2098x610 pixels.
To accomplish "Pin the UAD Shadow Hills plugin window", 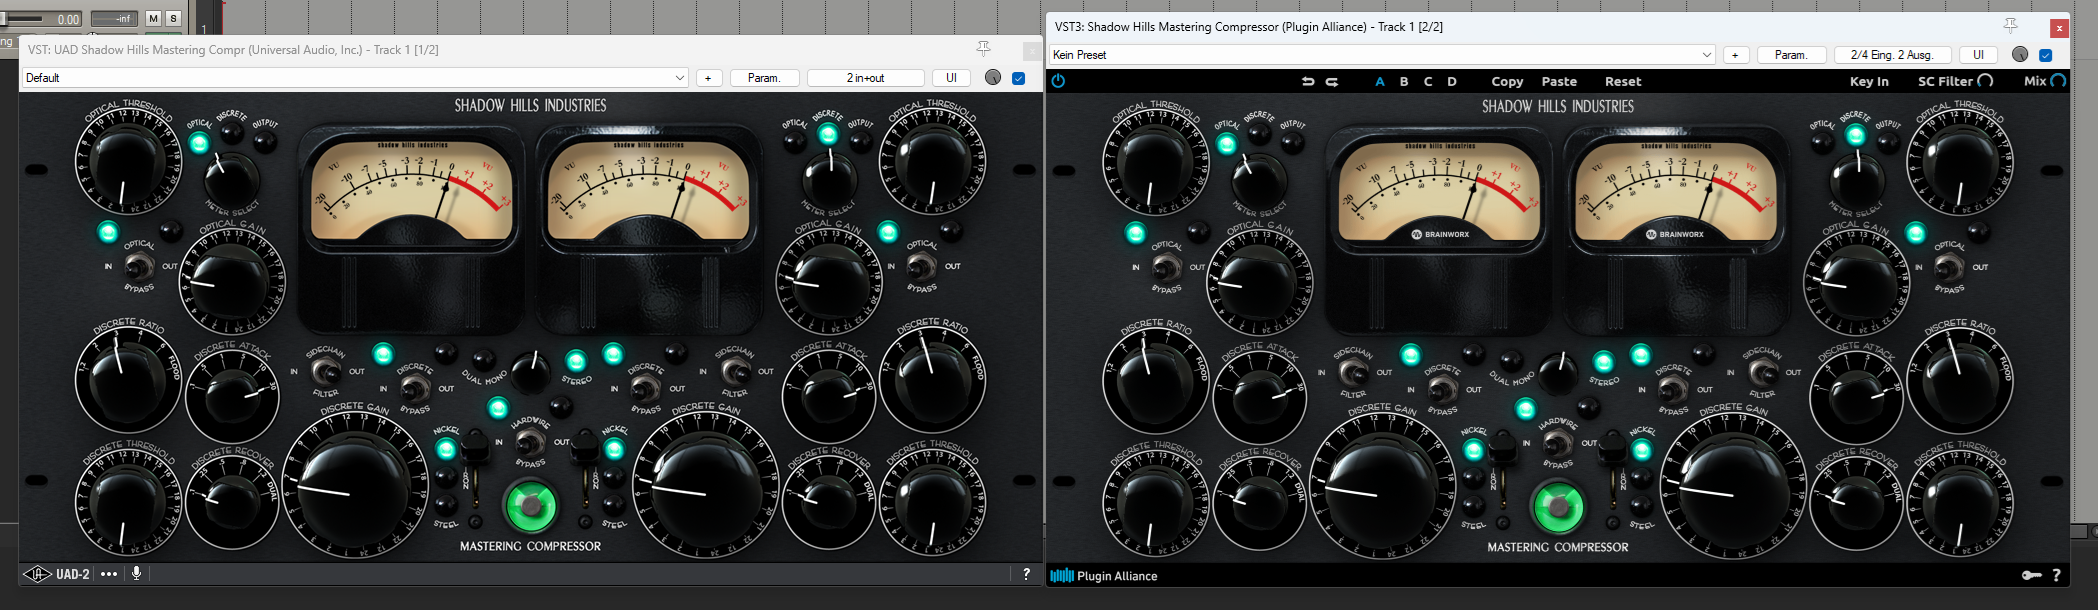I will pos(983,48).
